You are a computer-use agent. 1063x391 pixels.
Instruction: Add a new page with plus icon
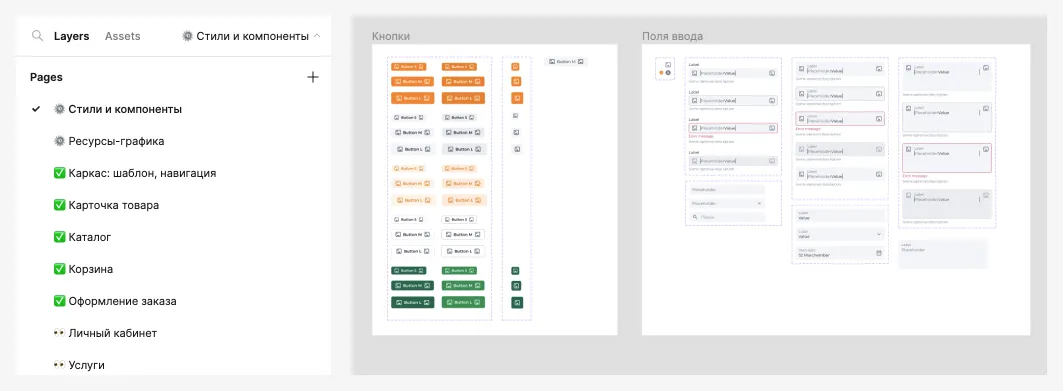313,77
